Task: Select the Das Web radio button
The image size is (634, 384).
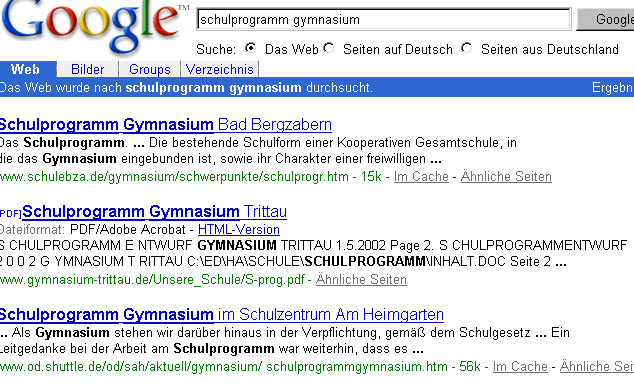Action: point(251,48)
